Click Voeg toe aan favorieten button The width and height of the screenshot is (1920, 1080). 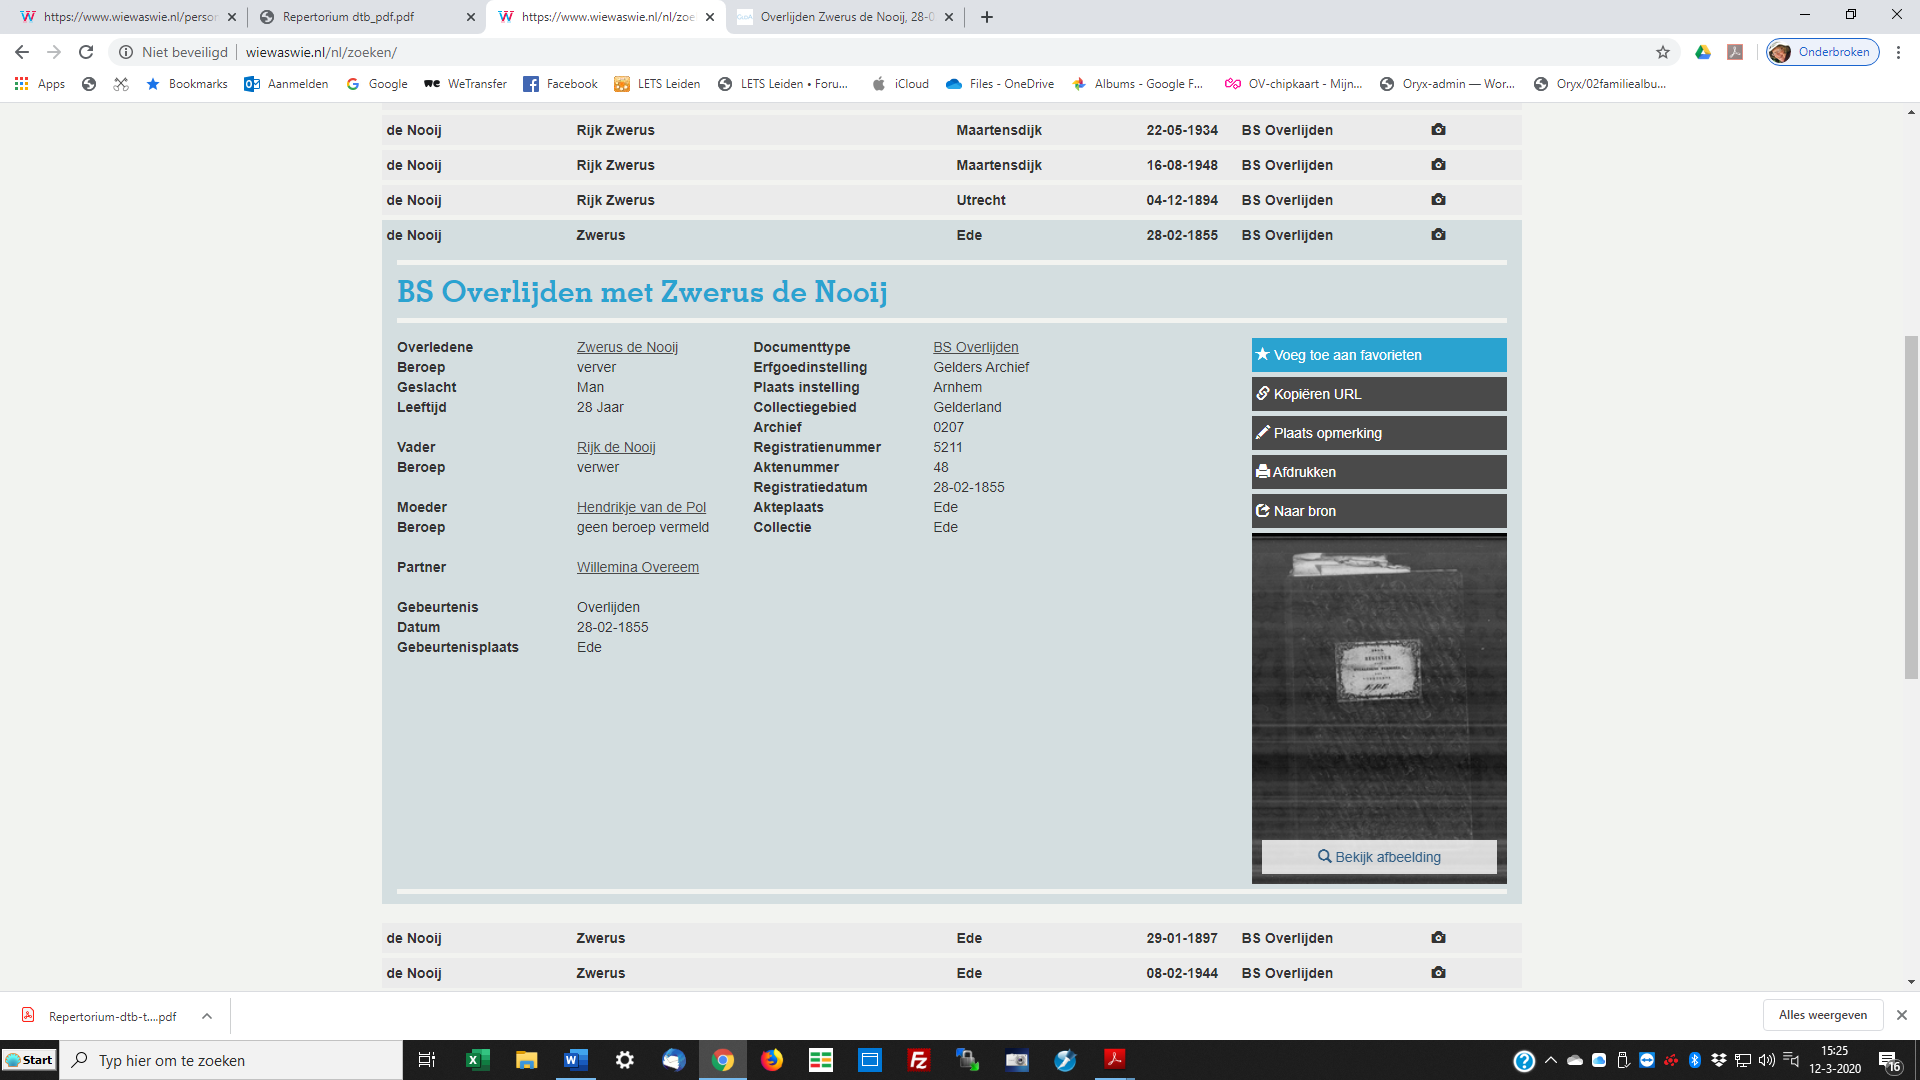pos(1378,355)
